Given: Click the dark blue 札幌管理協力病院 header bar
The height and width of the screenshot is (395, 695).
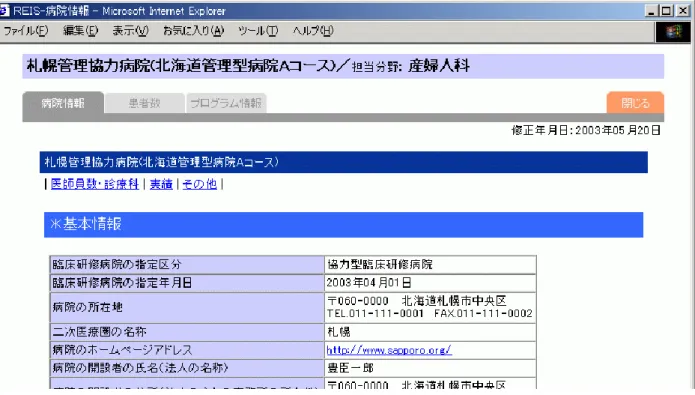Looking at the screenshot, I should click(x=344, y=162).
